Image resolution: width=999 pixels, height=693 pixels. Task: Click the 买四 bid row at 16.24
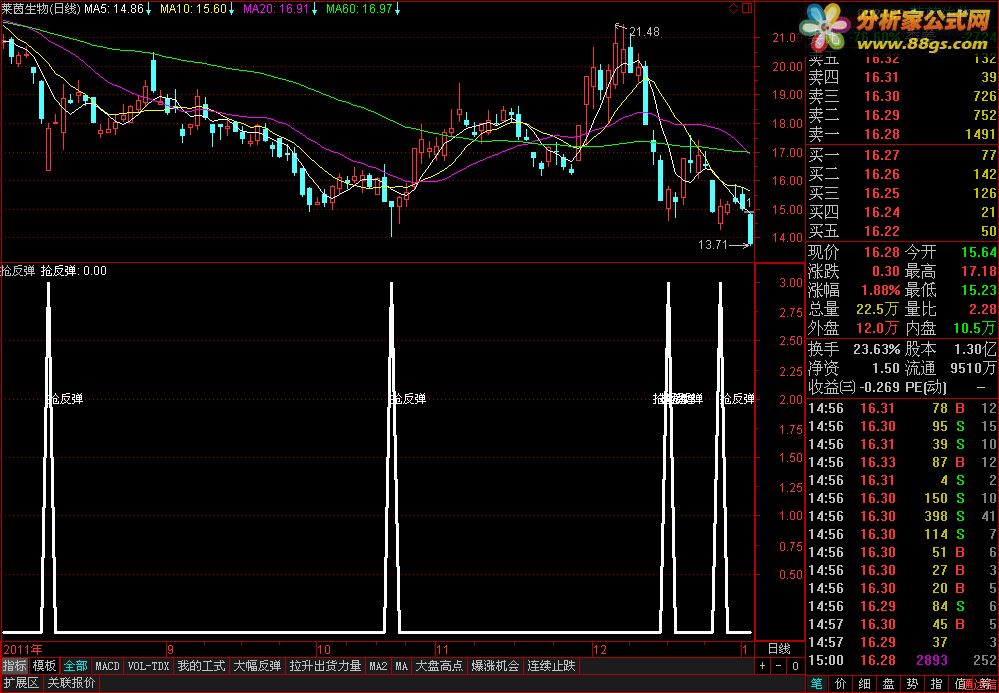902,212
